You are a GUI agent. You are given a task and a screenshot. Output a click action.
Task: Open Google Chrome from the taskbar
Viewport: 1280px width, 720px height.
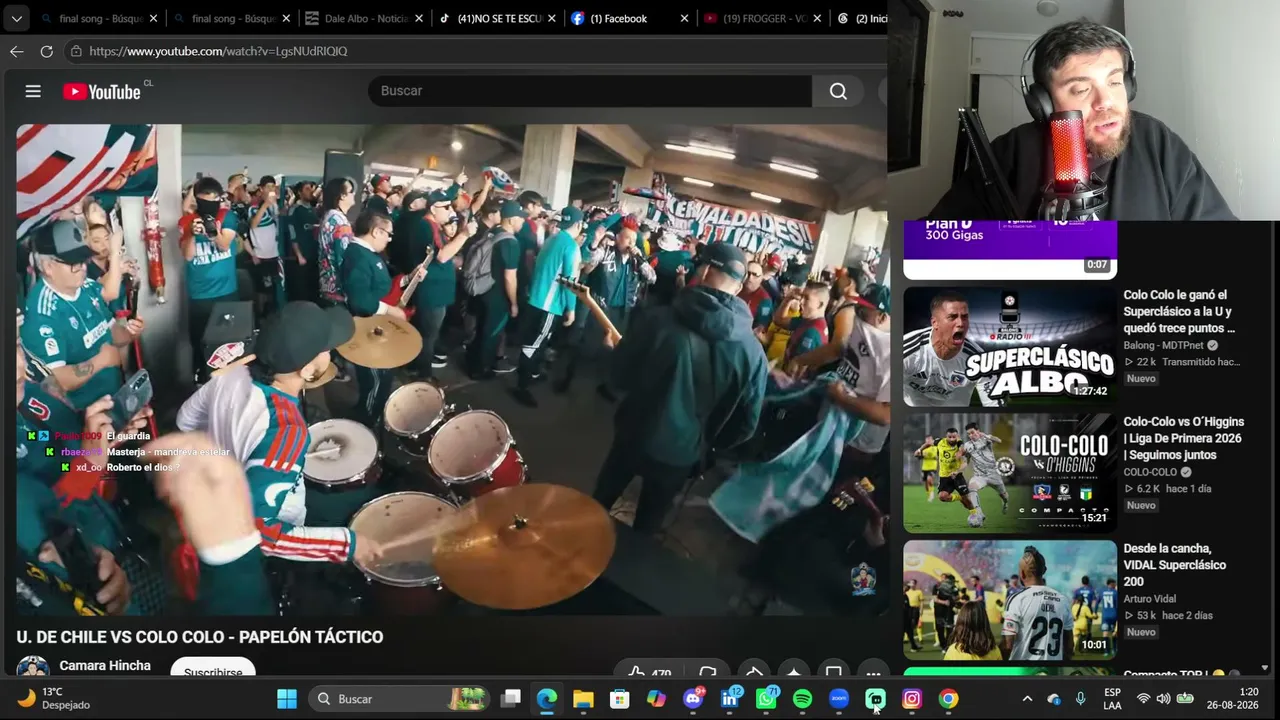click(948, 699)
